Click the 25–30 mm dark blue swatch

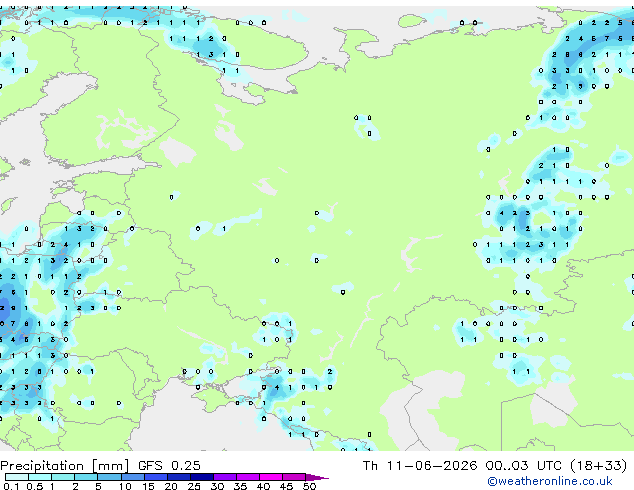tap(202, 477)
